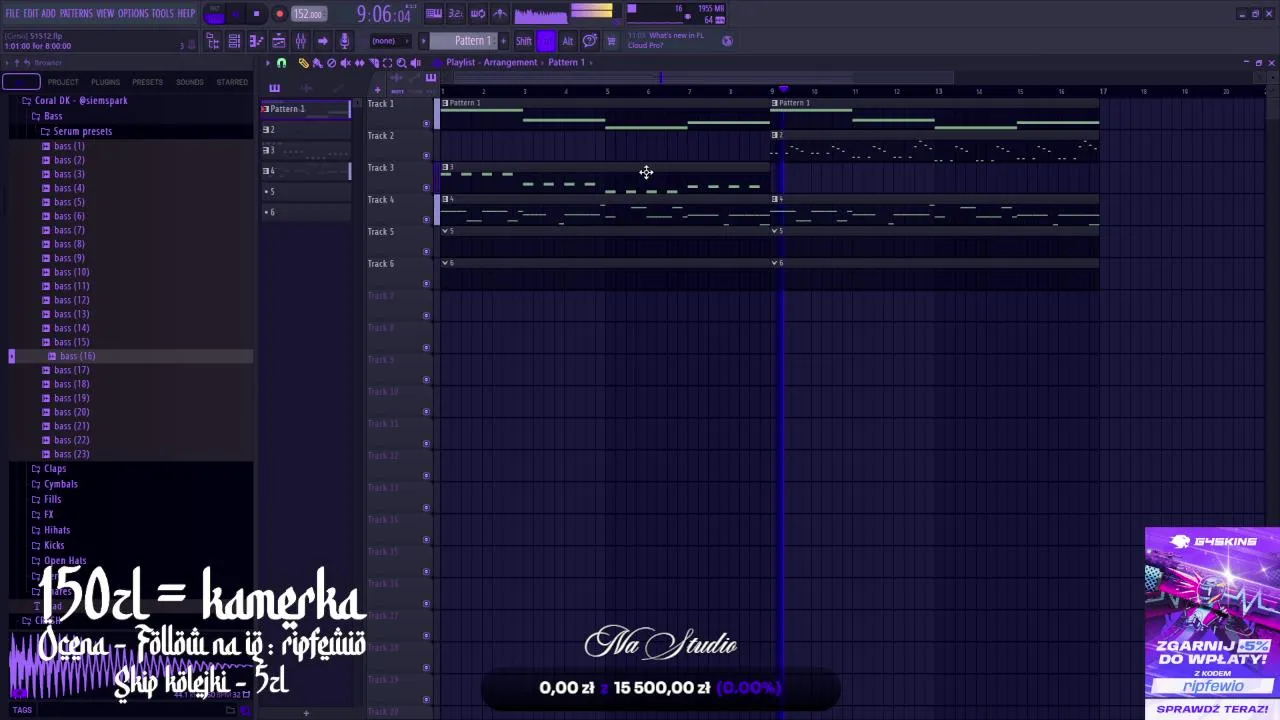The height and width of the screenshot is (720, 1280).
Task: Select the bass (16) preset
Action: (x=77, y=356)
